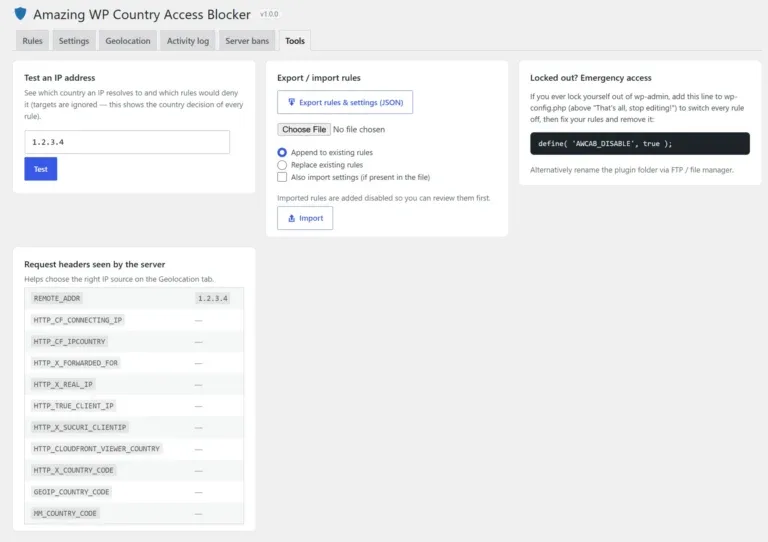Image resolution: width=768 pixels, height=542 pixels.
Task: Click Export rules & settings (JSON) button
Action: point(345,102)
